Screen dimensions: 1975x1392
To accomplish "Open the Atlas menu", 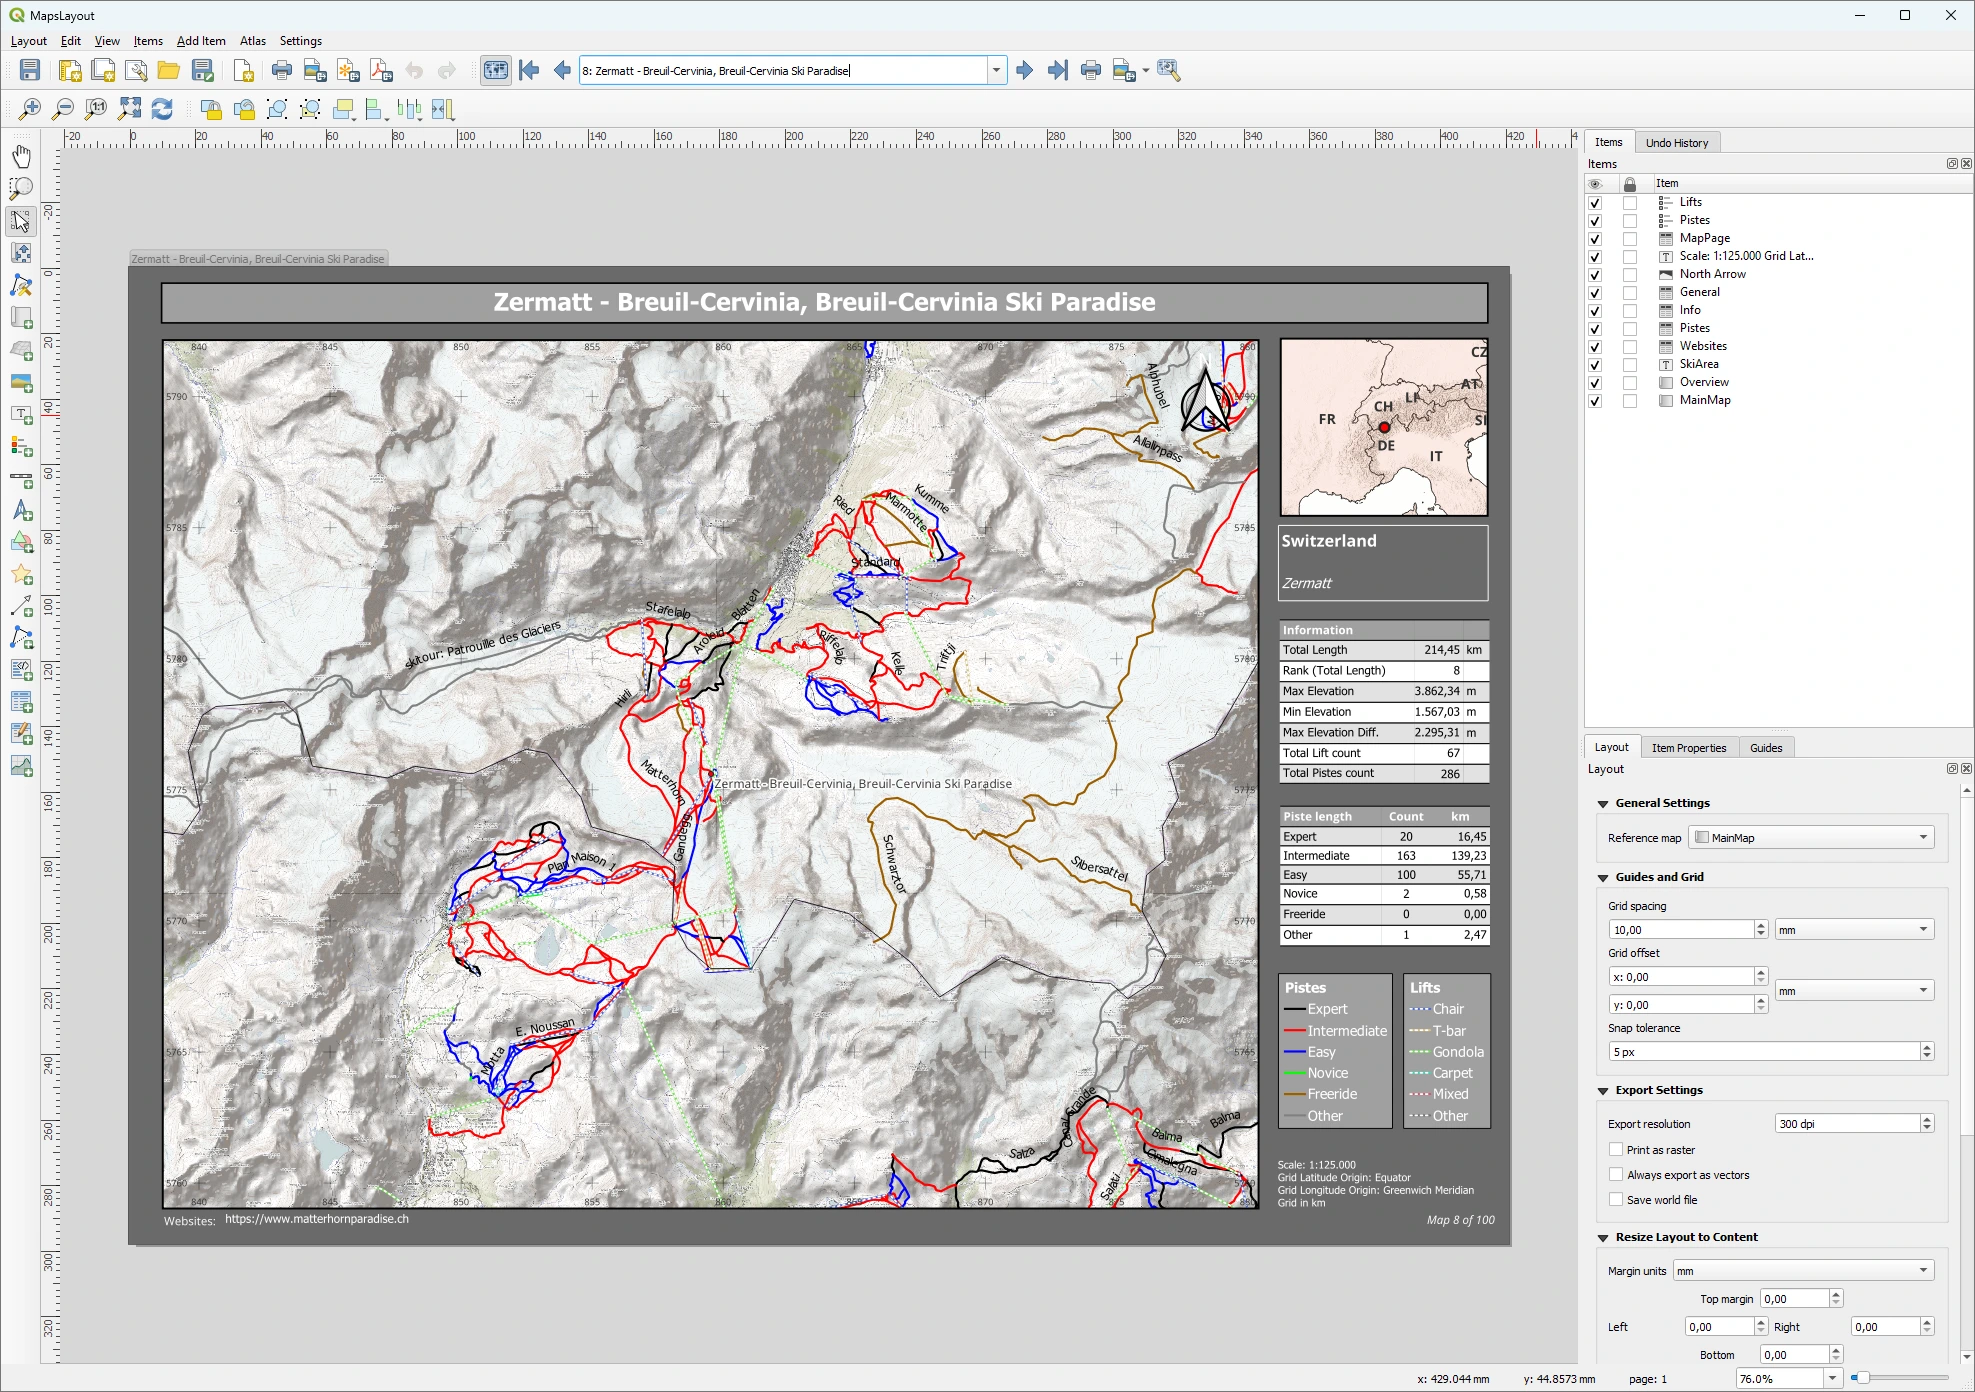I will click(252, 41).
